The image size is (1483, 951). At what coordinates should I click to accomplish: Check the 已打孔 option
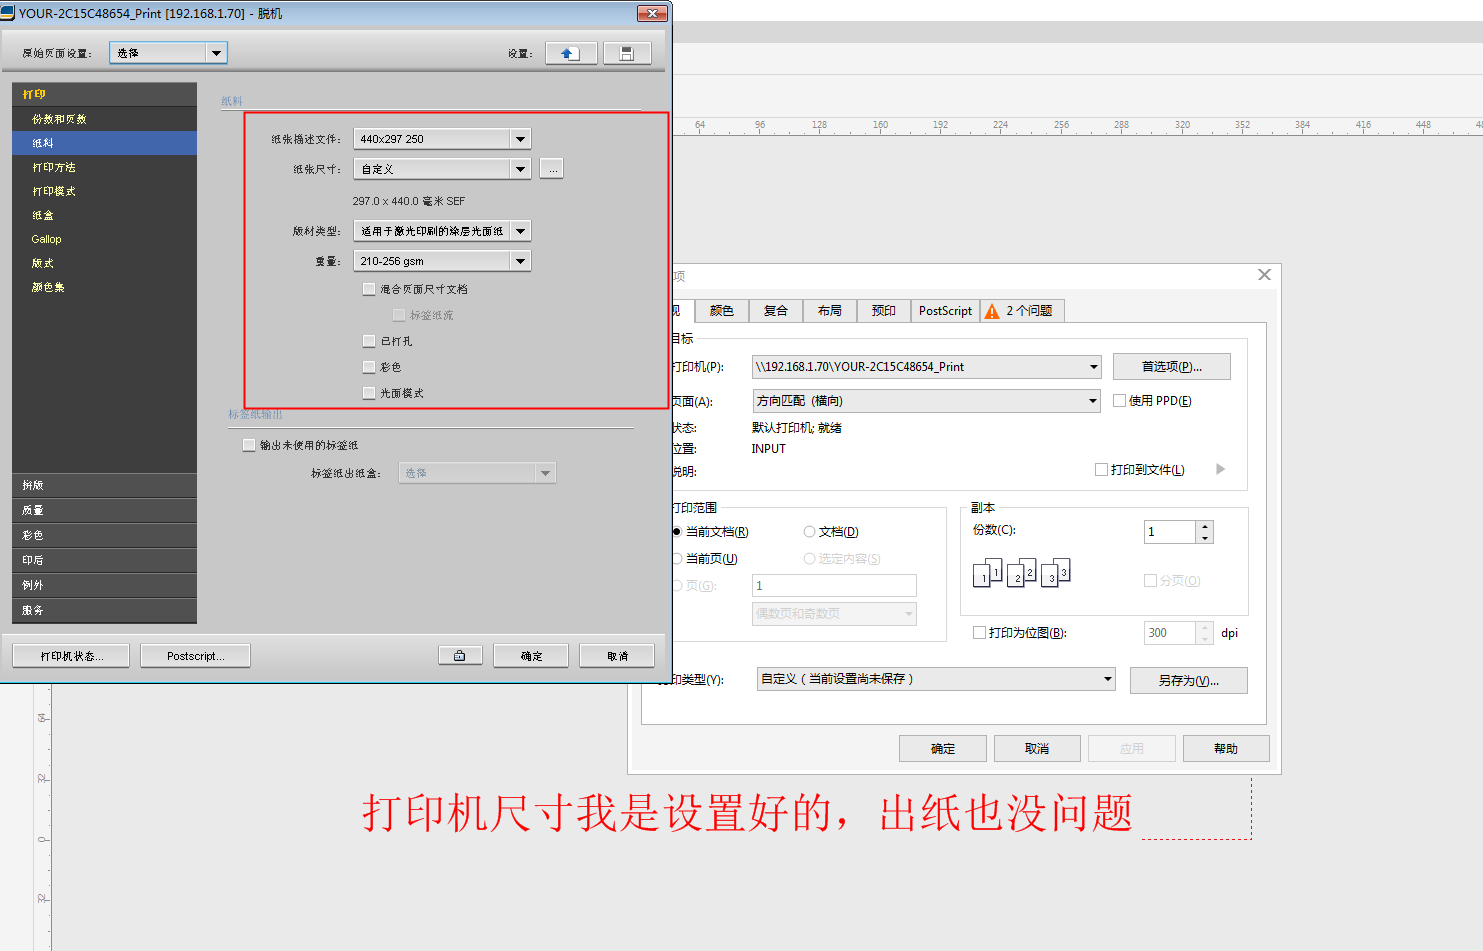click(369, 341)
